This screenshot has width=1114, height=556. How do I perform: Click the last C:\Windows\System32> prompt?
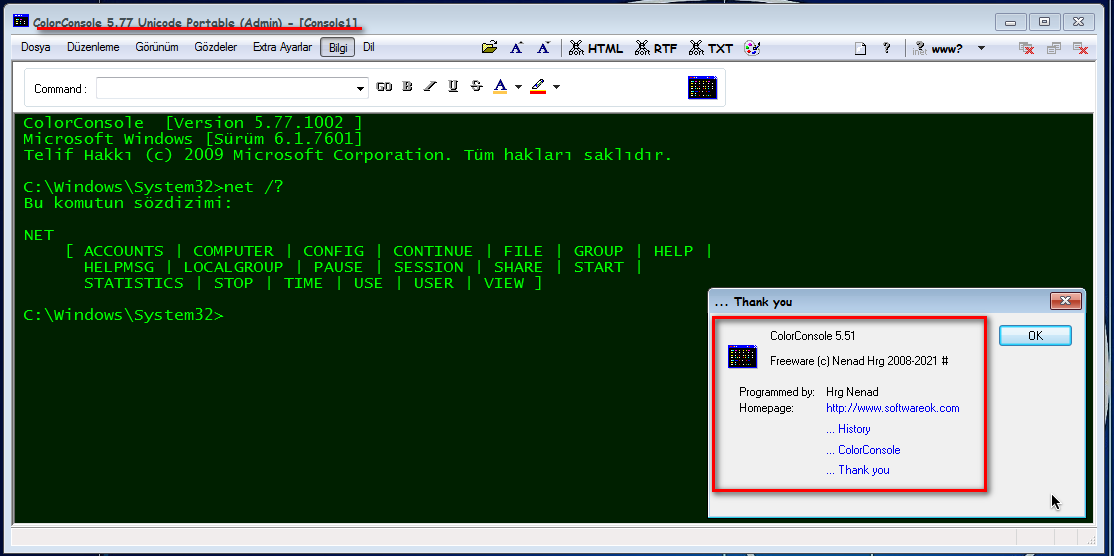coord(123,315)
